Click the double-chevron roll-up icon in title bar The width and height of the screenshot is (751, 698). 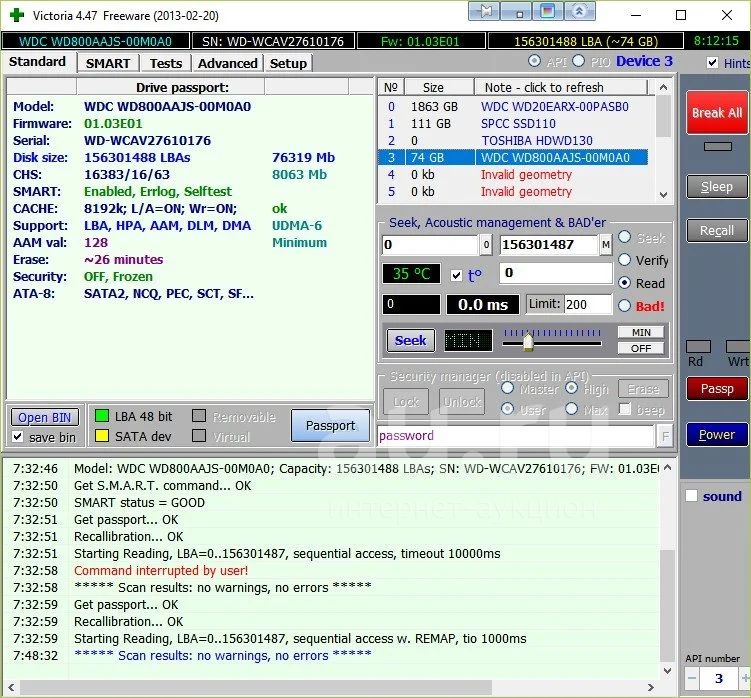coord(579,12)
